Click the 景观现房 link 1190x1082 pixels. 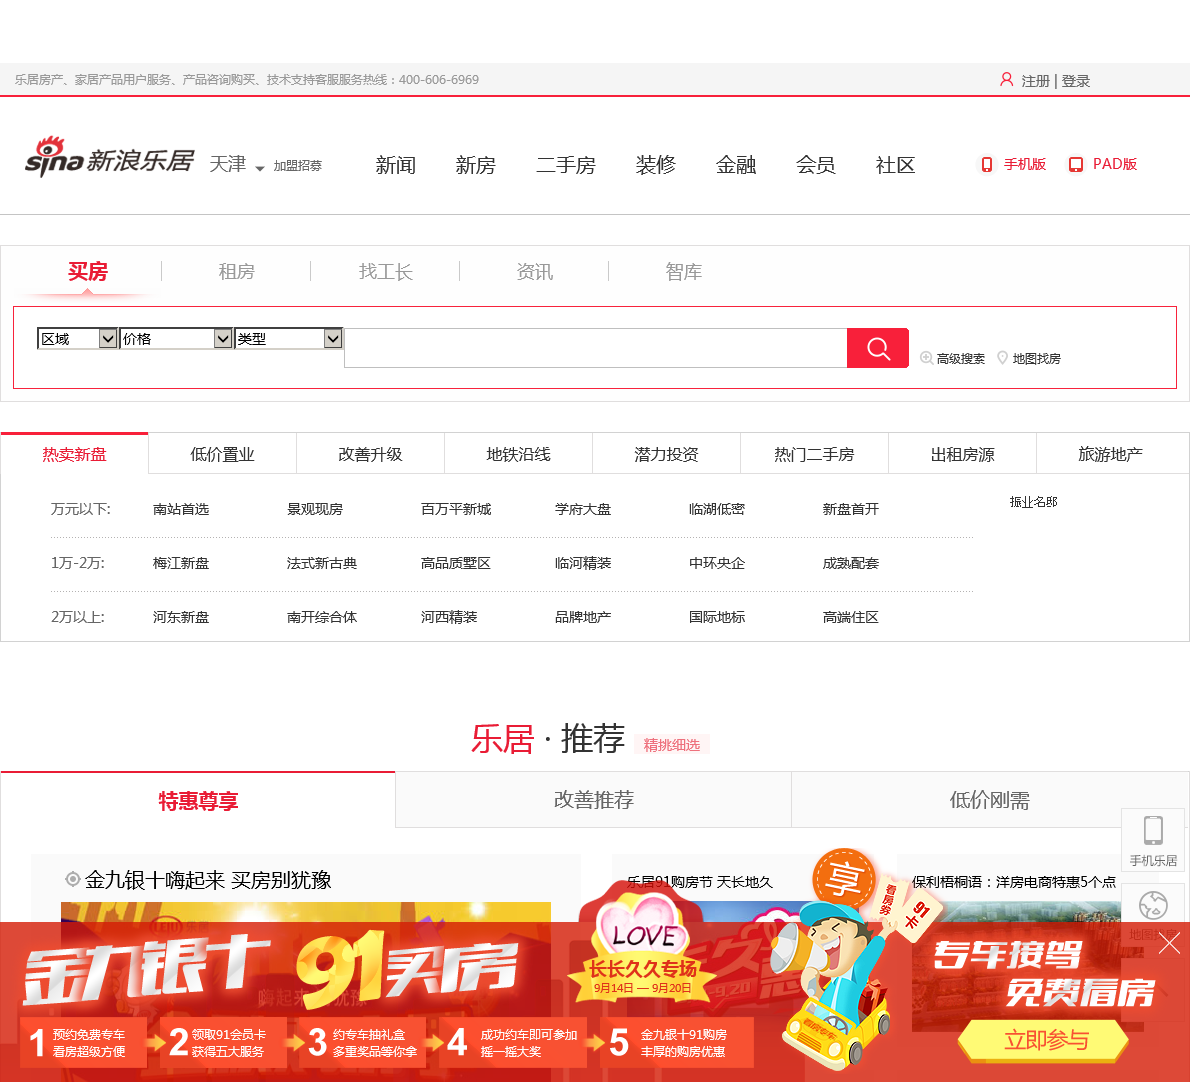315,509
